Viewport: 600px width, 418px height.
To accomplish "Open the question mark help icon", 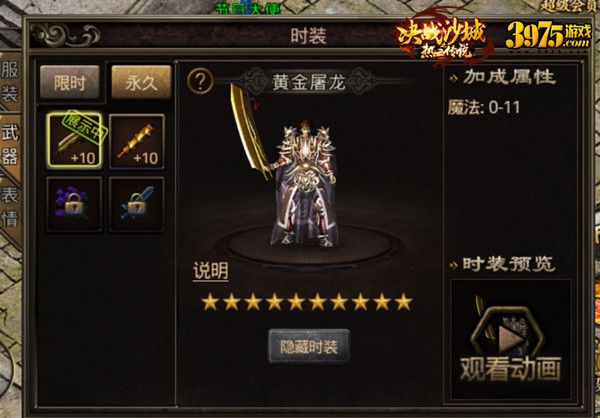I will click(200, 81).
